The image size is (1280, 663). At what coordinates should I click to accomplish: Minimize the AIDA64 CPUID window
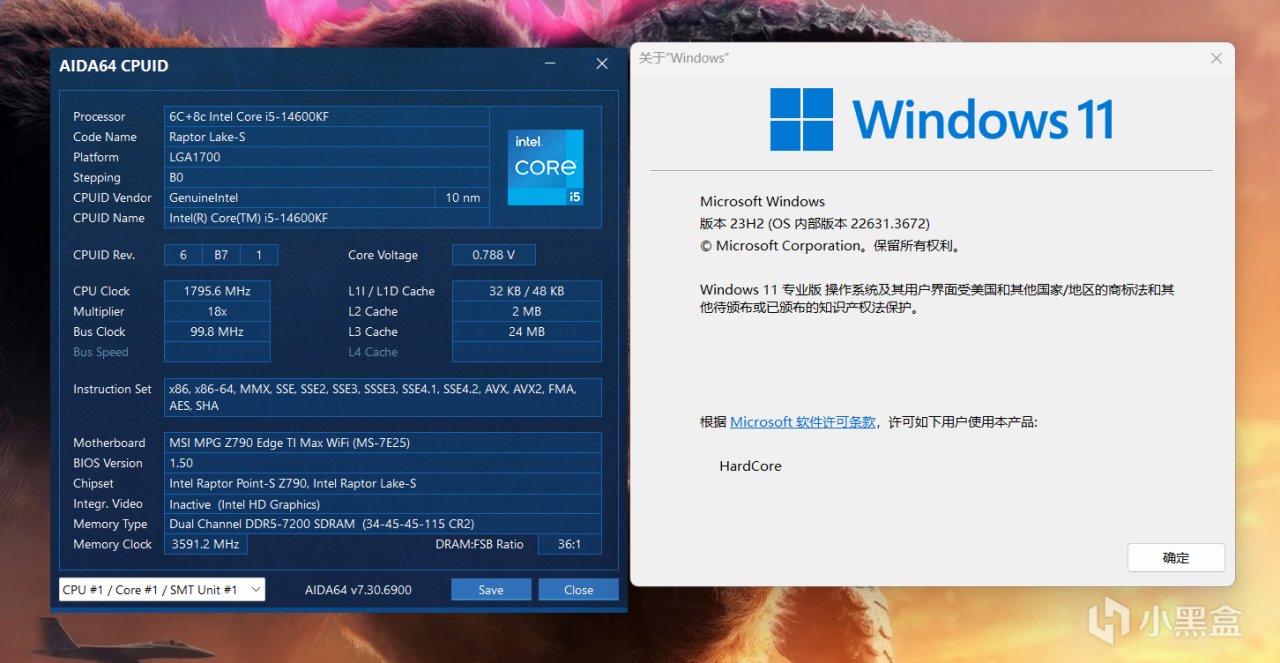point(550,65)
